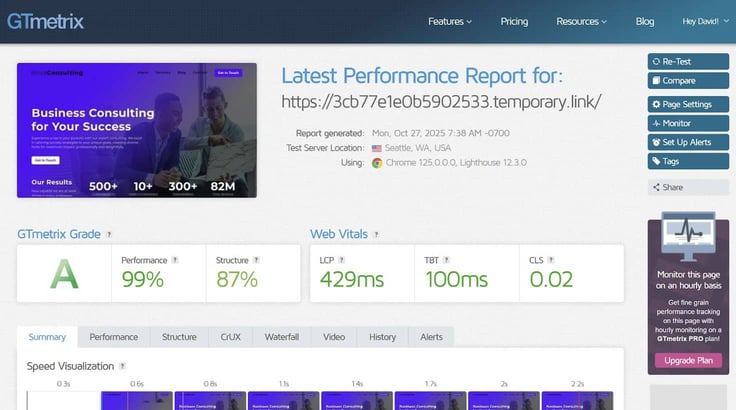The width and height of the screenshot is (736, 410).
Task: Click the Share button
Action: [688, 187]
